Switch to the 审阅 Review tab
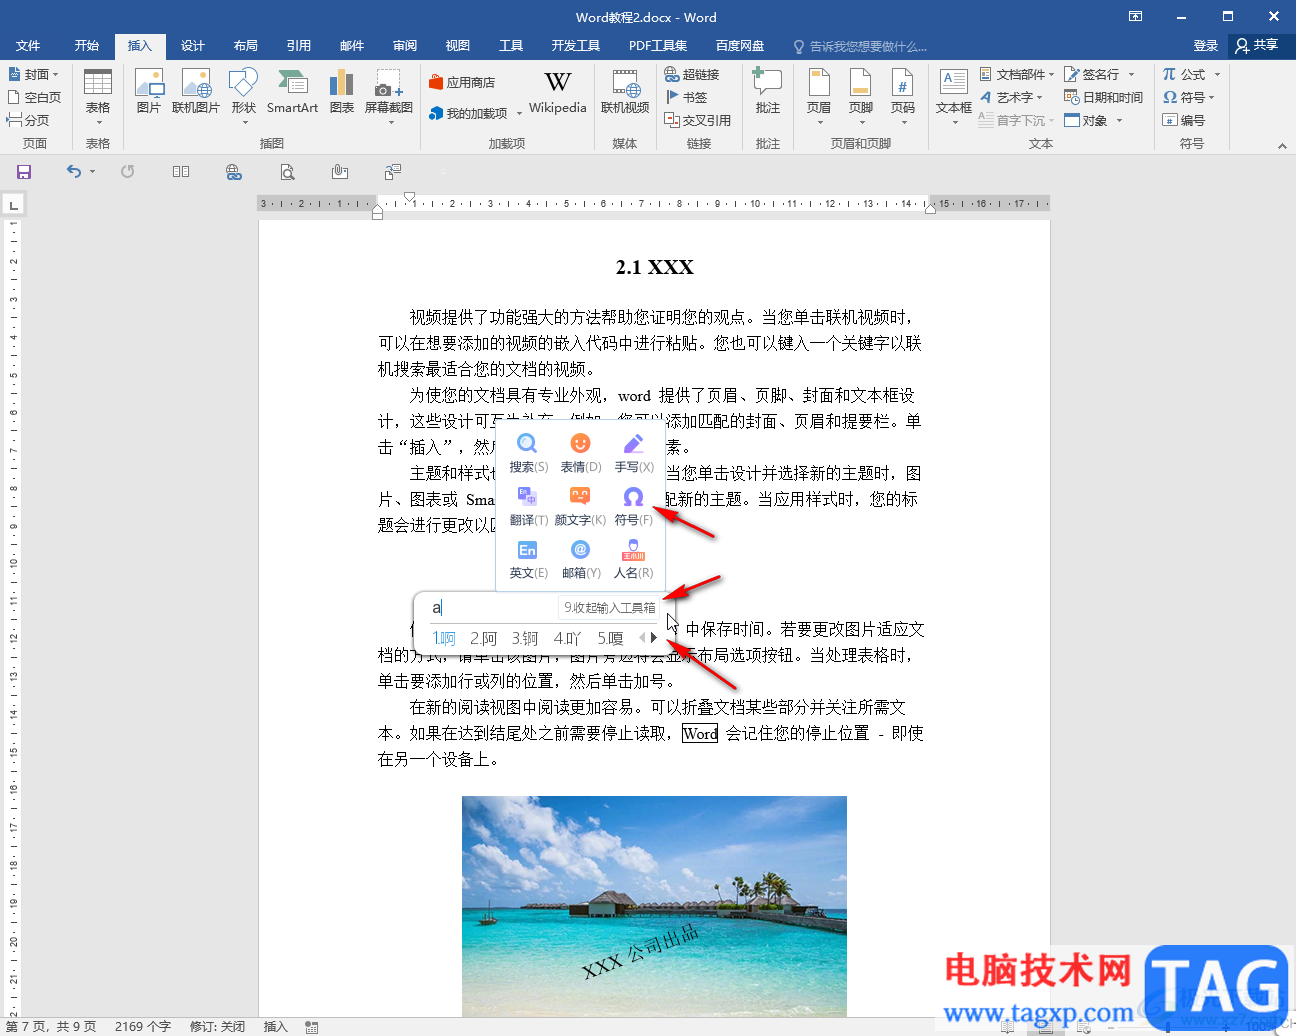Image resolution: width=1296 pixels, height=1036 pixels. (x=405, y=46)
